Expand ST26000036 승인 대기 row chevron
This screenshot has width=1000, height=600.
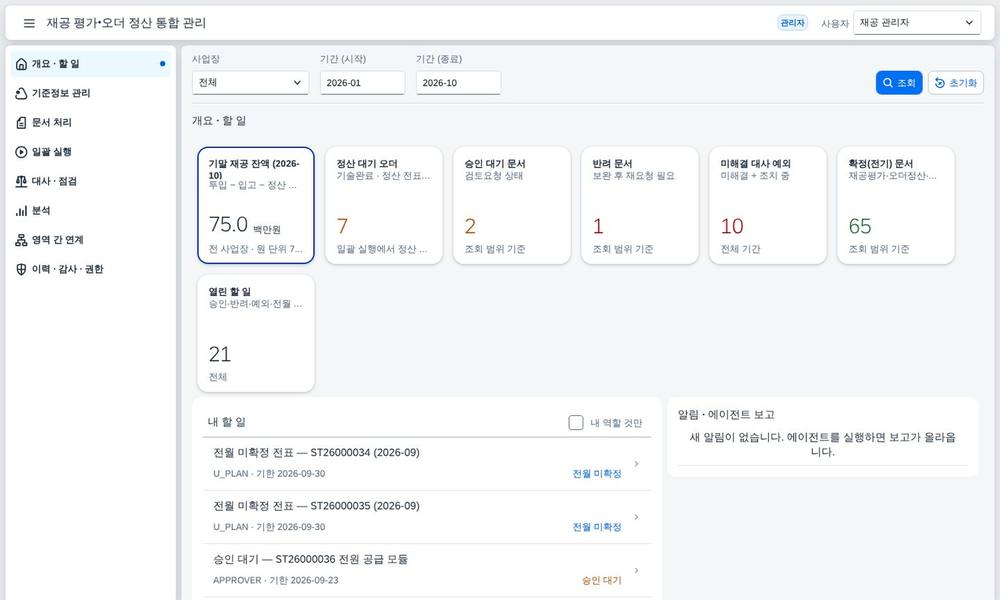point(636,571)
